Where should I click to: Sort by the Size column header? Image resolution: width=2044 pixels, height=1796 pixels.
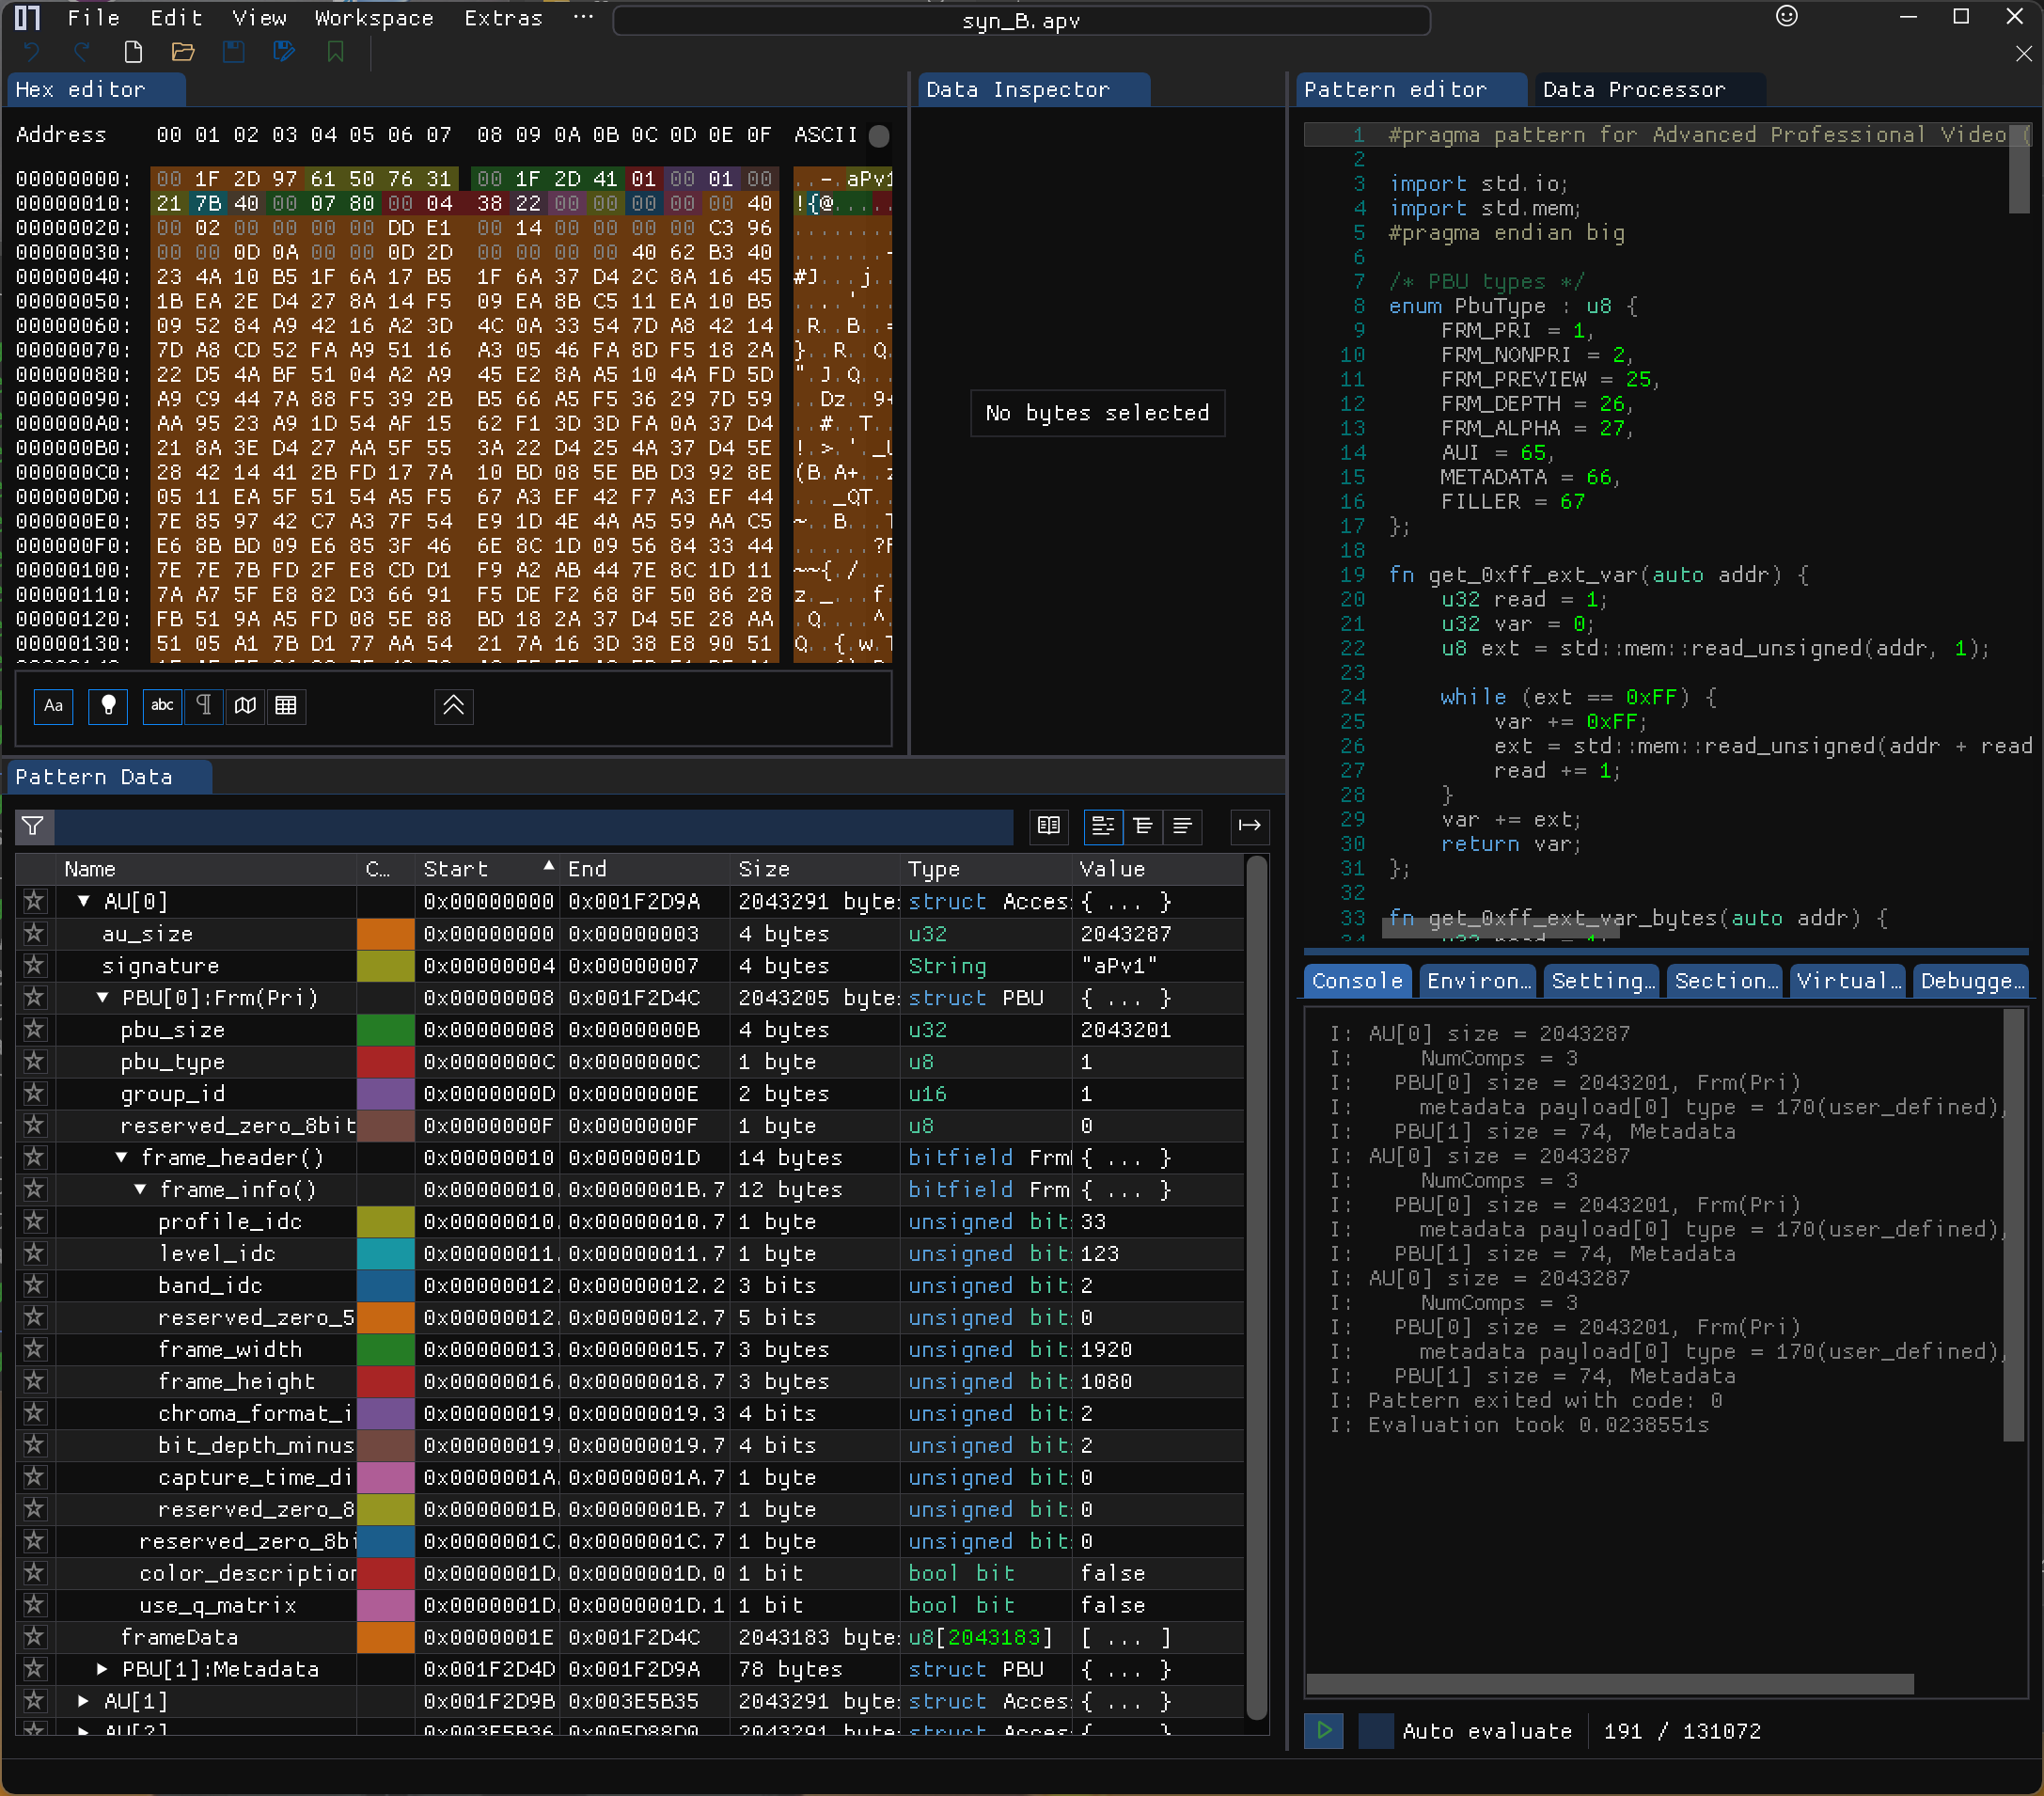(x=815, y=869)
